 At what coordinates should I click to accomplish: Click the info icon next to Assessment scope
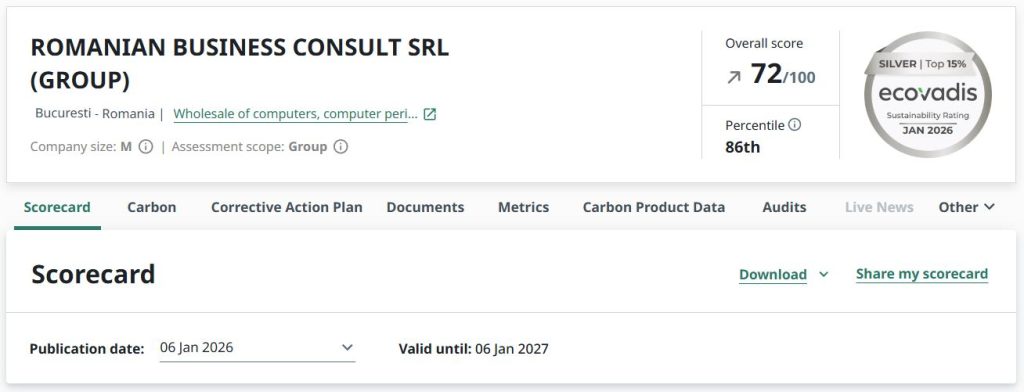click(340, 147)
